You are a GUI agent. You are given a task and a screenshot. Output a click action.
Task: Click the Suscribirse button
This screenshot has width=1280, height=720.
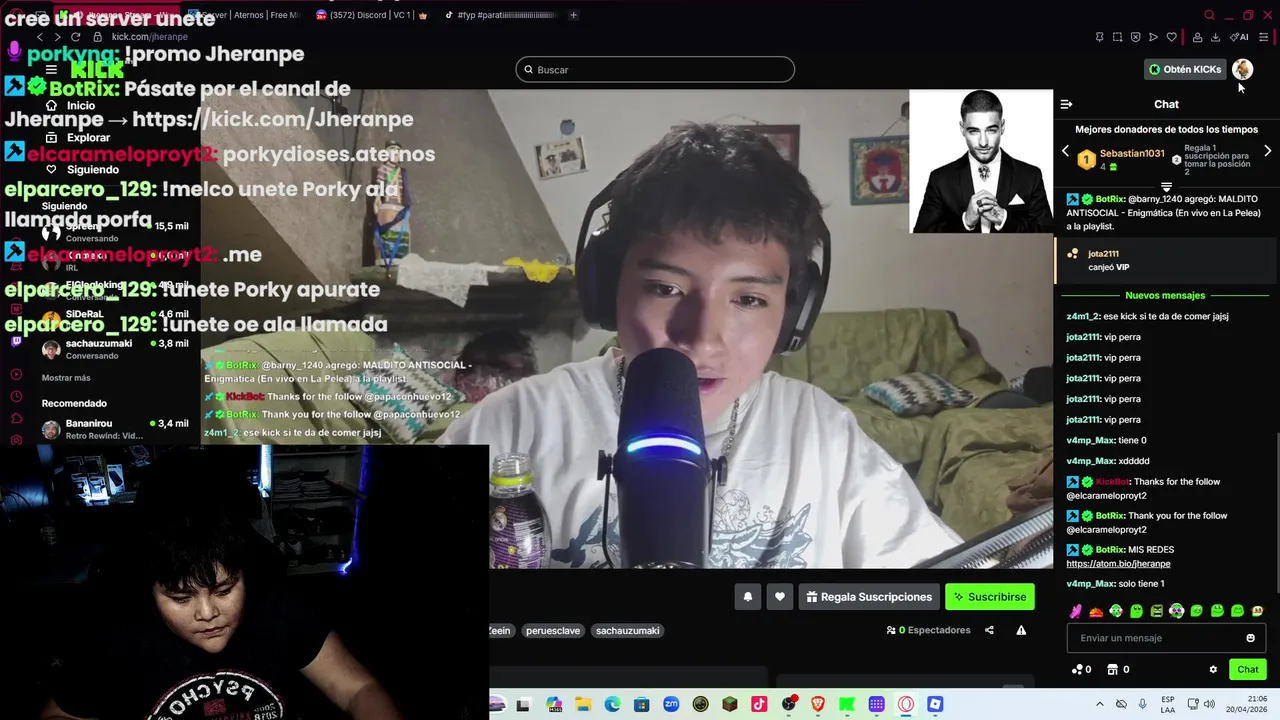click(x=989, y=597)
